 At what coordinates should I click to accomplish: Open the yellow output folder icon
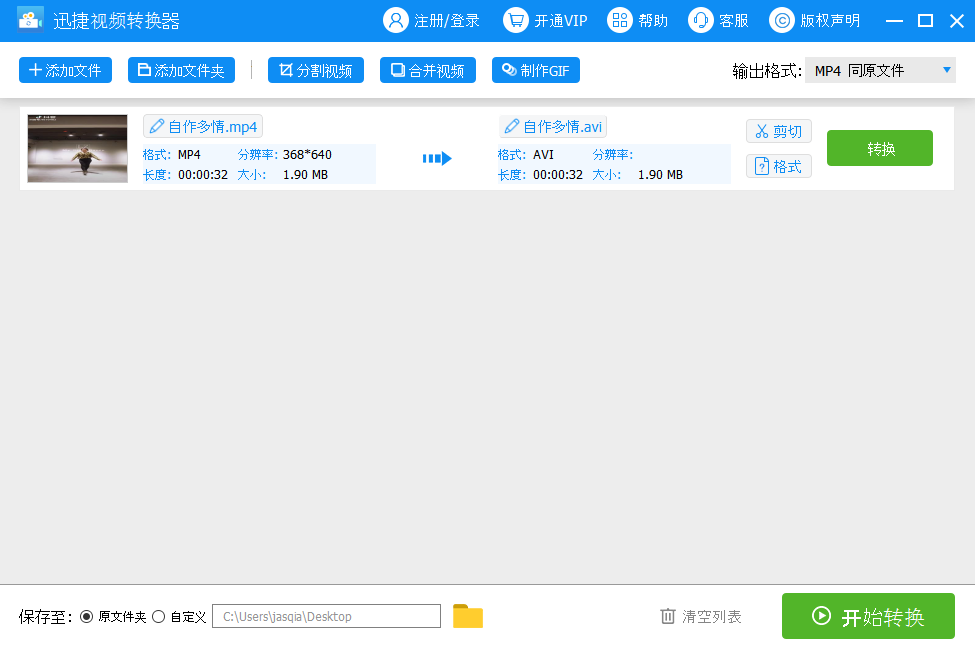(468, 616)
